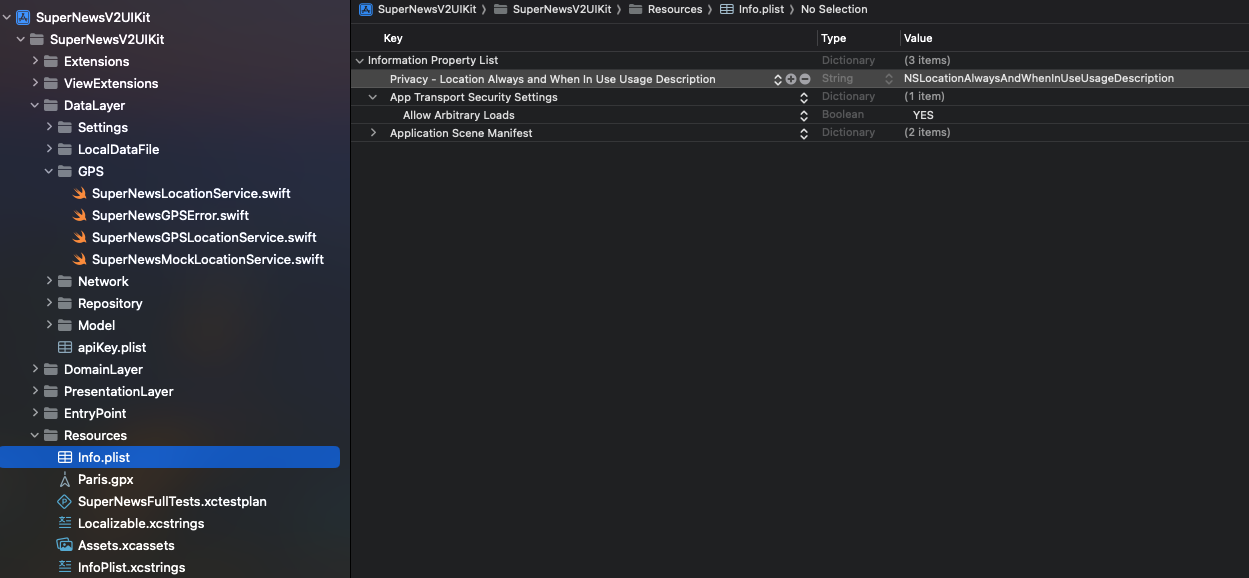Click Swift icon of SuperNewsGPSError.swift

(79, 215)
